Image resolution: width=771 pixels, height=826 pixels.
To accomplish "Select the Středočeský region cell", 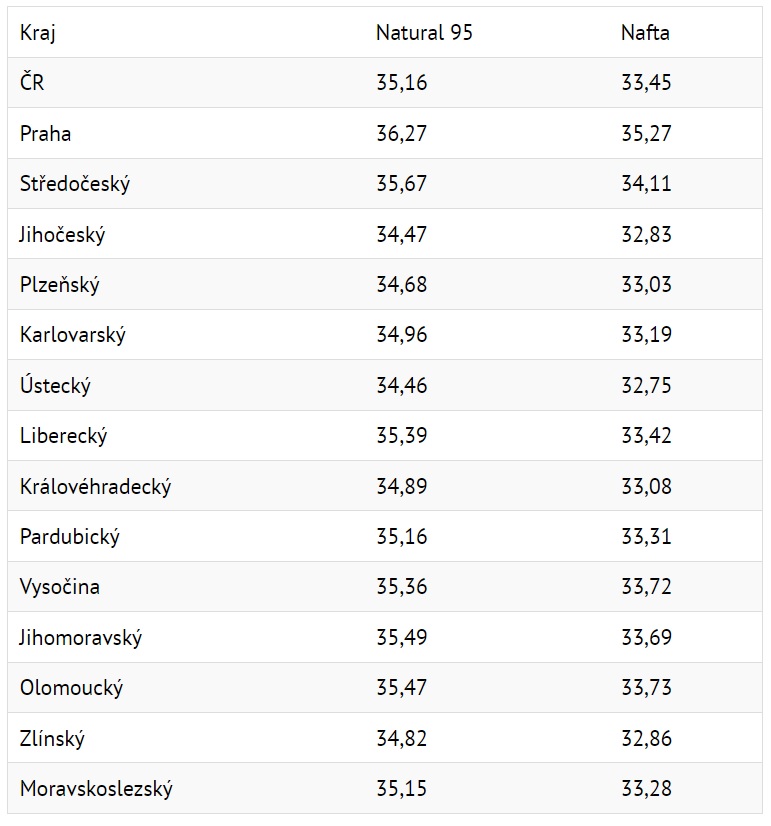I will (x=75, y=184).
